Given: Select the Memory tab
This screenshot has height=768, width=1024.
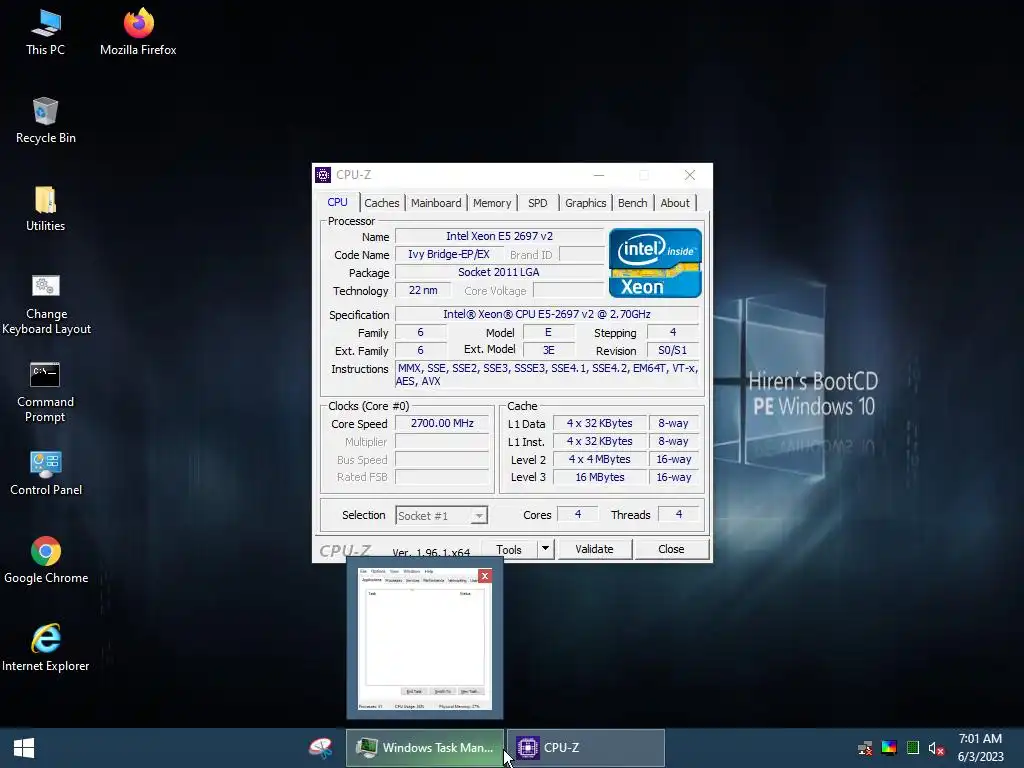Looking at the screenshot, I should click(492, 203).
